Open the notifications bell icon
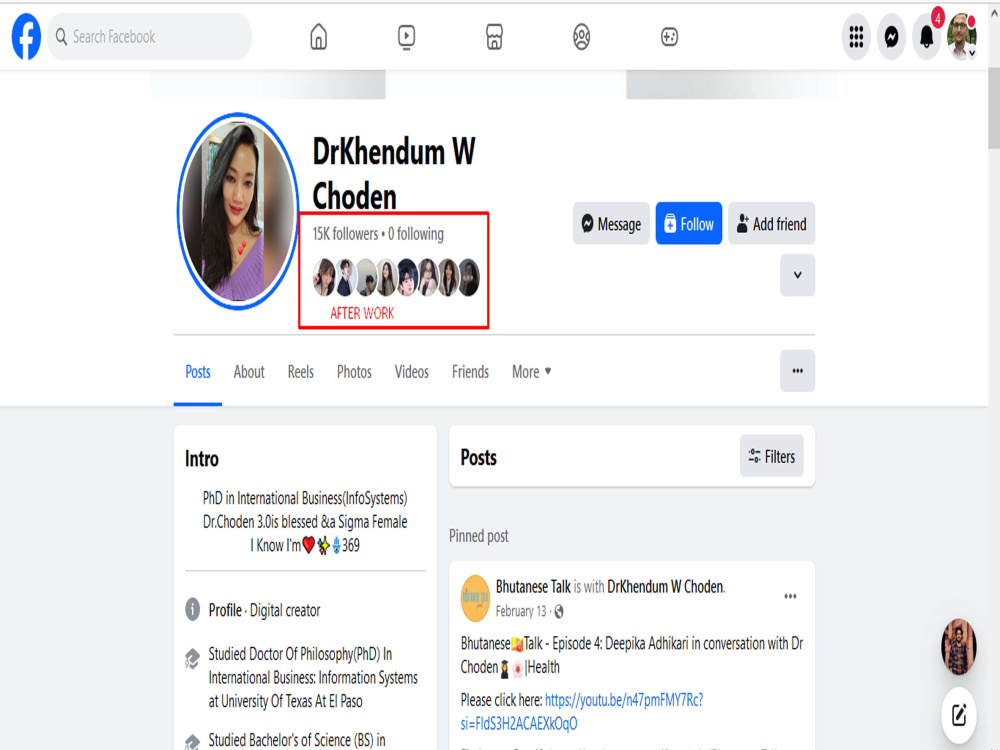The height and width of the screenshot is (750, 1000). [927, 37]
